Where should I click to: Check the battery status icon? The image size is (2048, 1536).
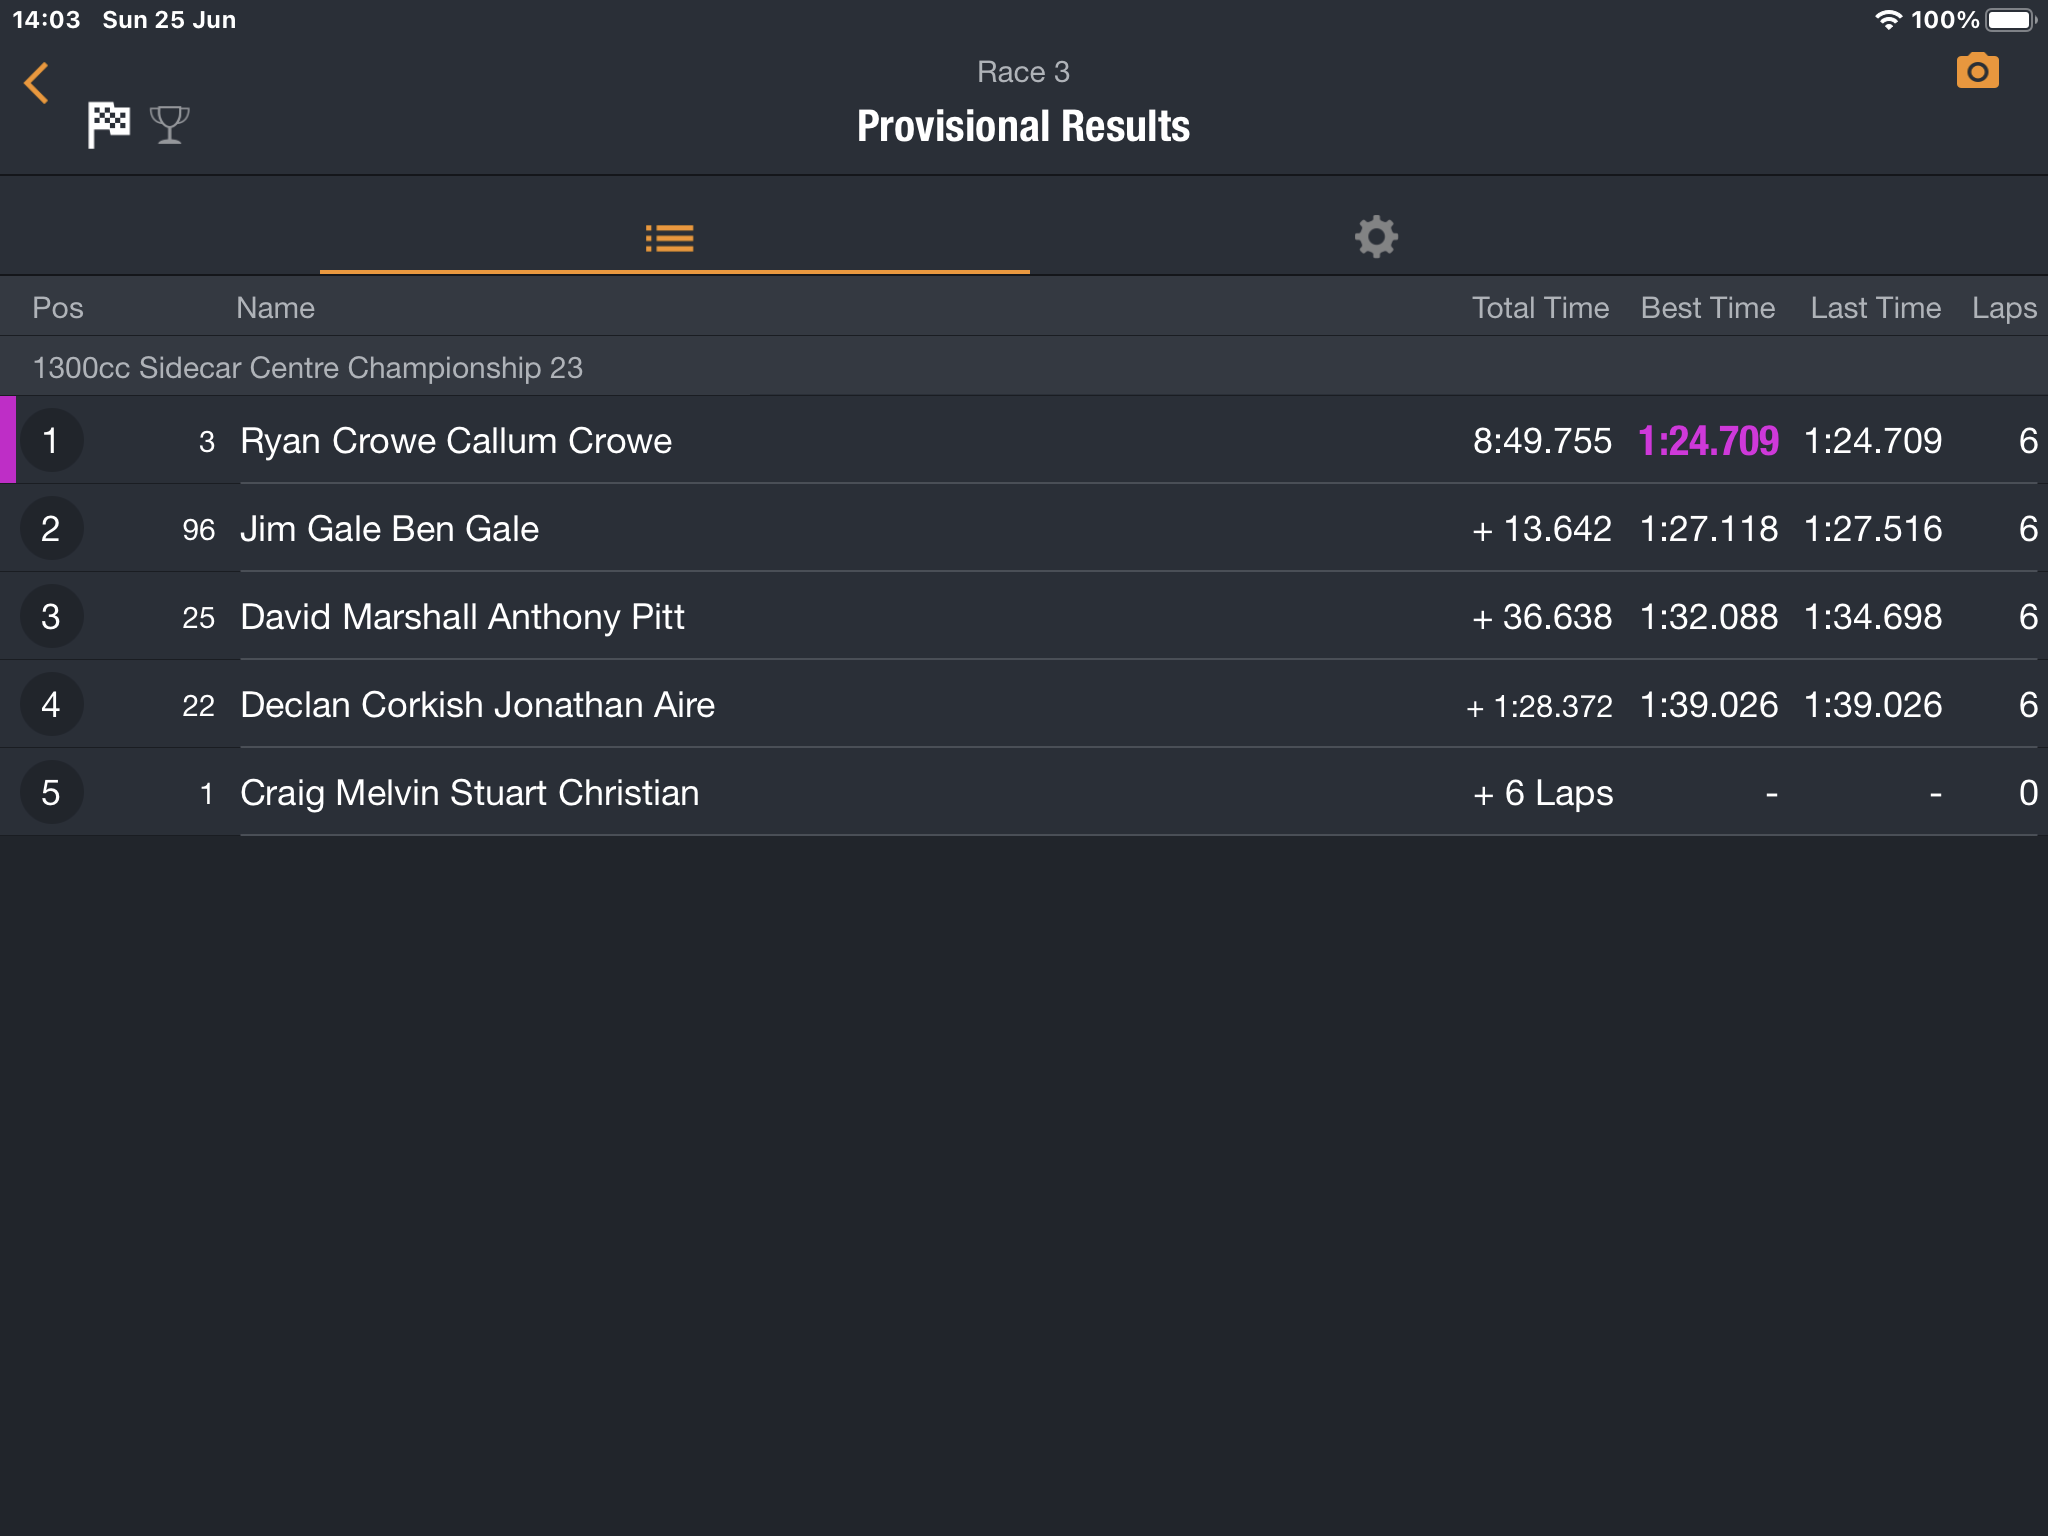click(x=2011, y=20)
